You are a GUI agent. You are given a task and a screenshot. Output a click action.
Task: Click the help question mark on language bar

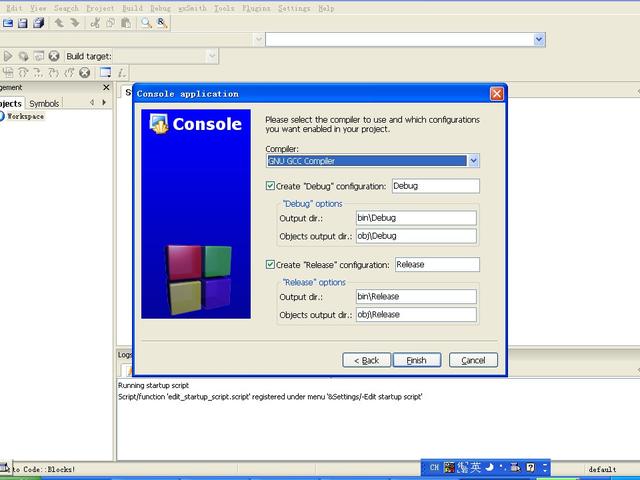click(x=530, y=467)
